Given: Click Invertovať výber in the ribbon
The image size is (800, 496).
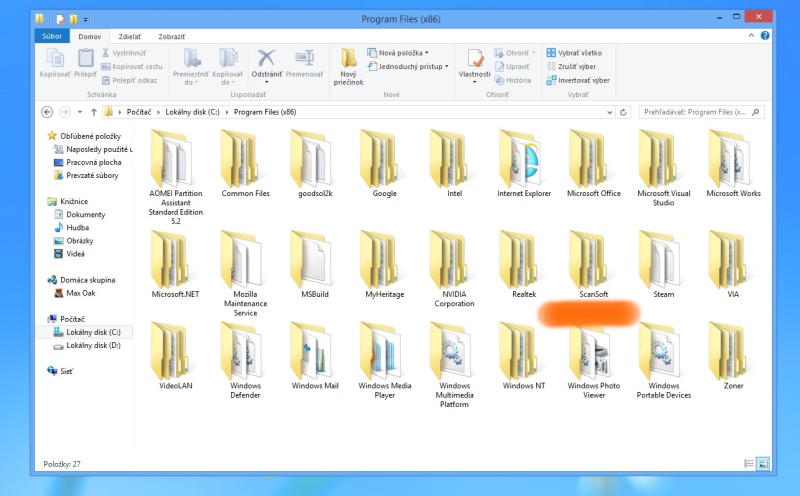Looking at the screenshot, I should coord(578,80).
